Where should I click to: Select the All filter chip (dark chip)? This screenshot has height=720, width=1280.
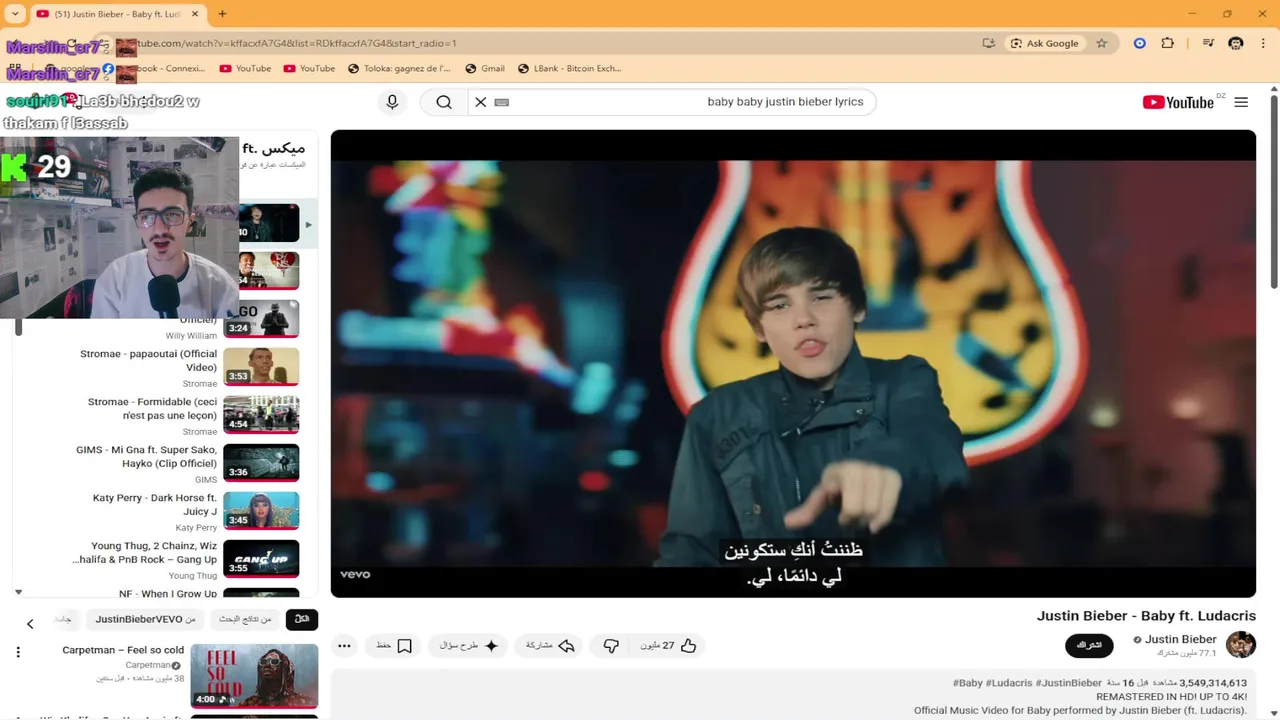(302, 619)
